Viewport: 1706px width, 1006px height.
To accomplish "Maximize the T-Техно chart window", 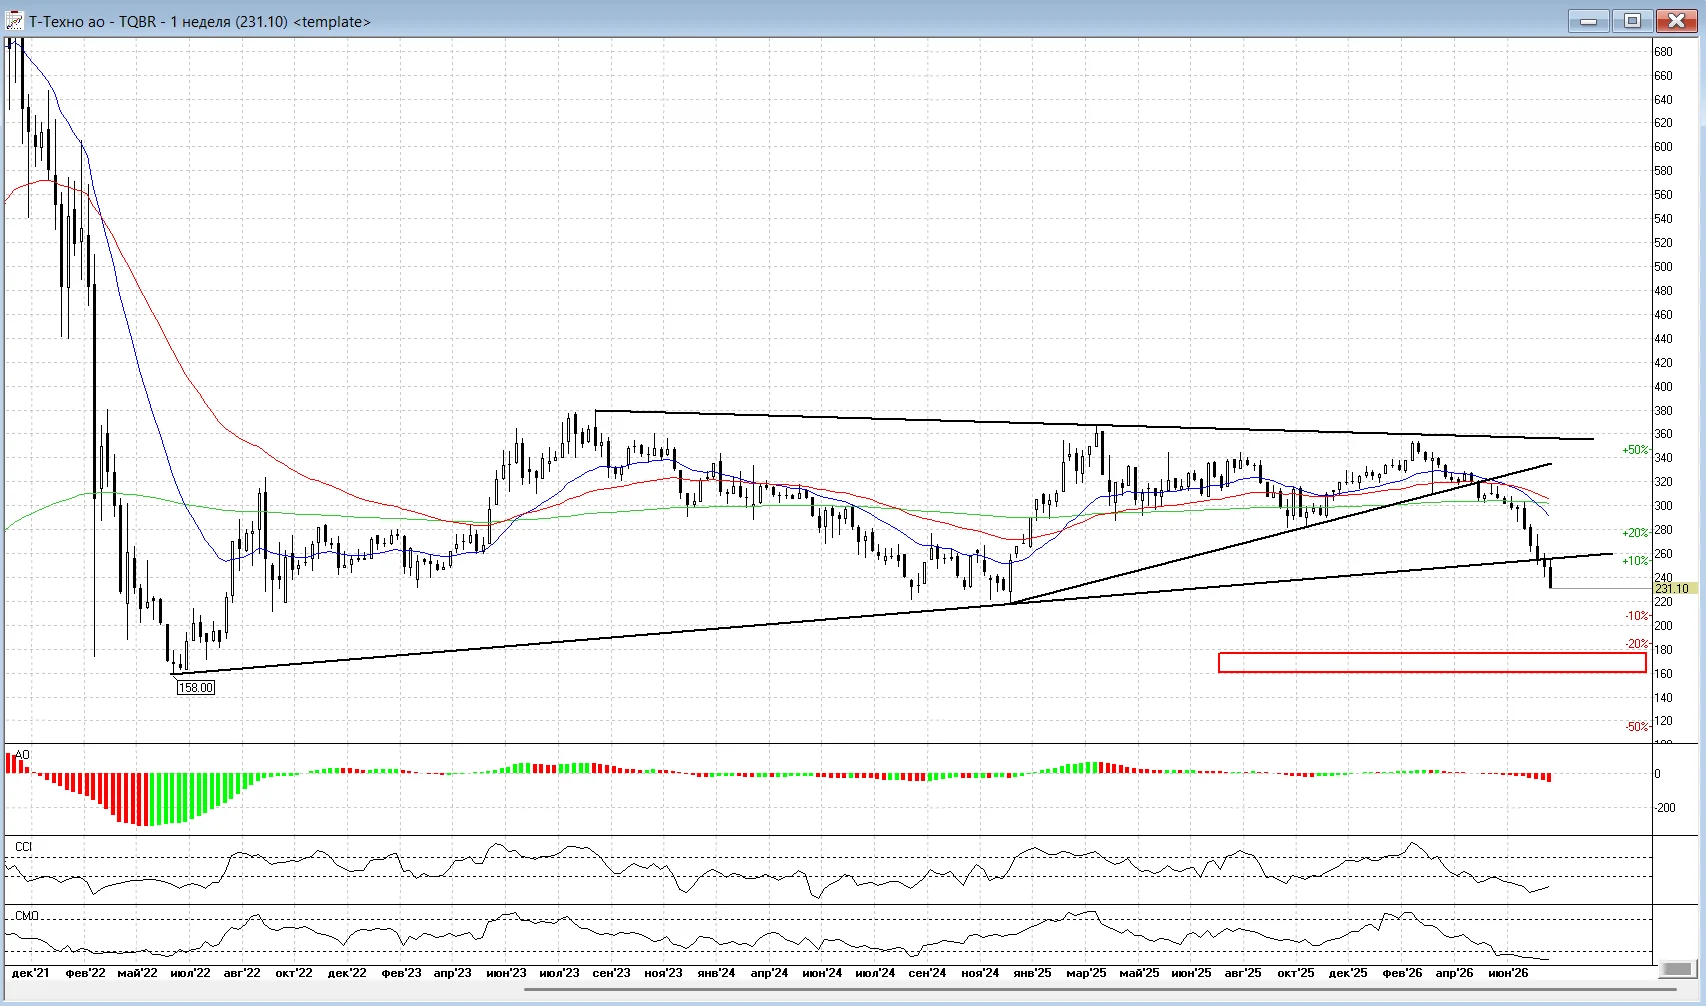I will pos(1632,21).
